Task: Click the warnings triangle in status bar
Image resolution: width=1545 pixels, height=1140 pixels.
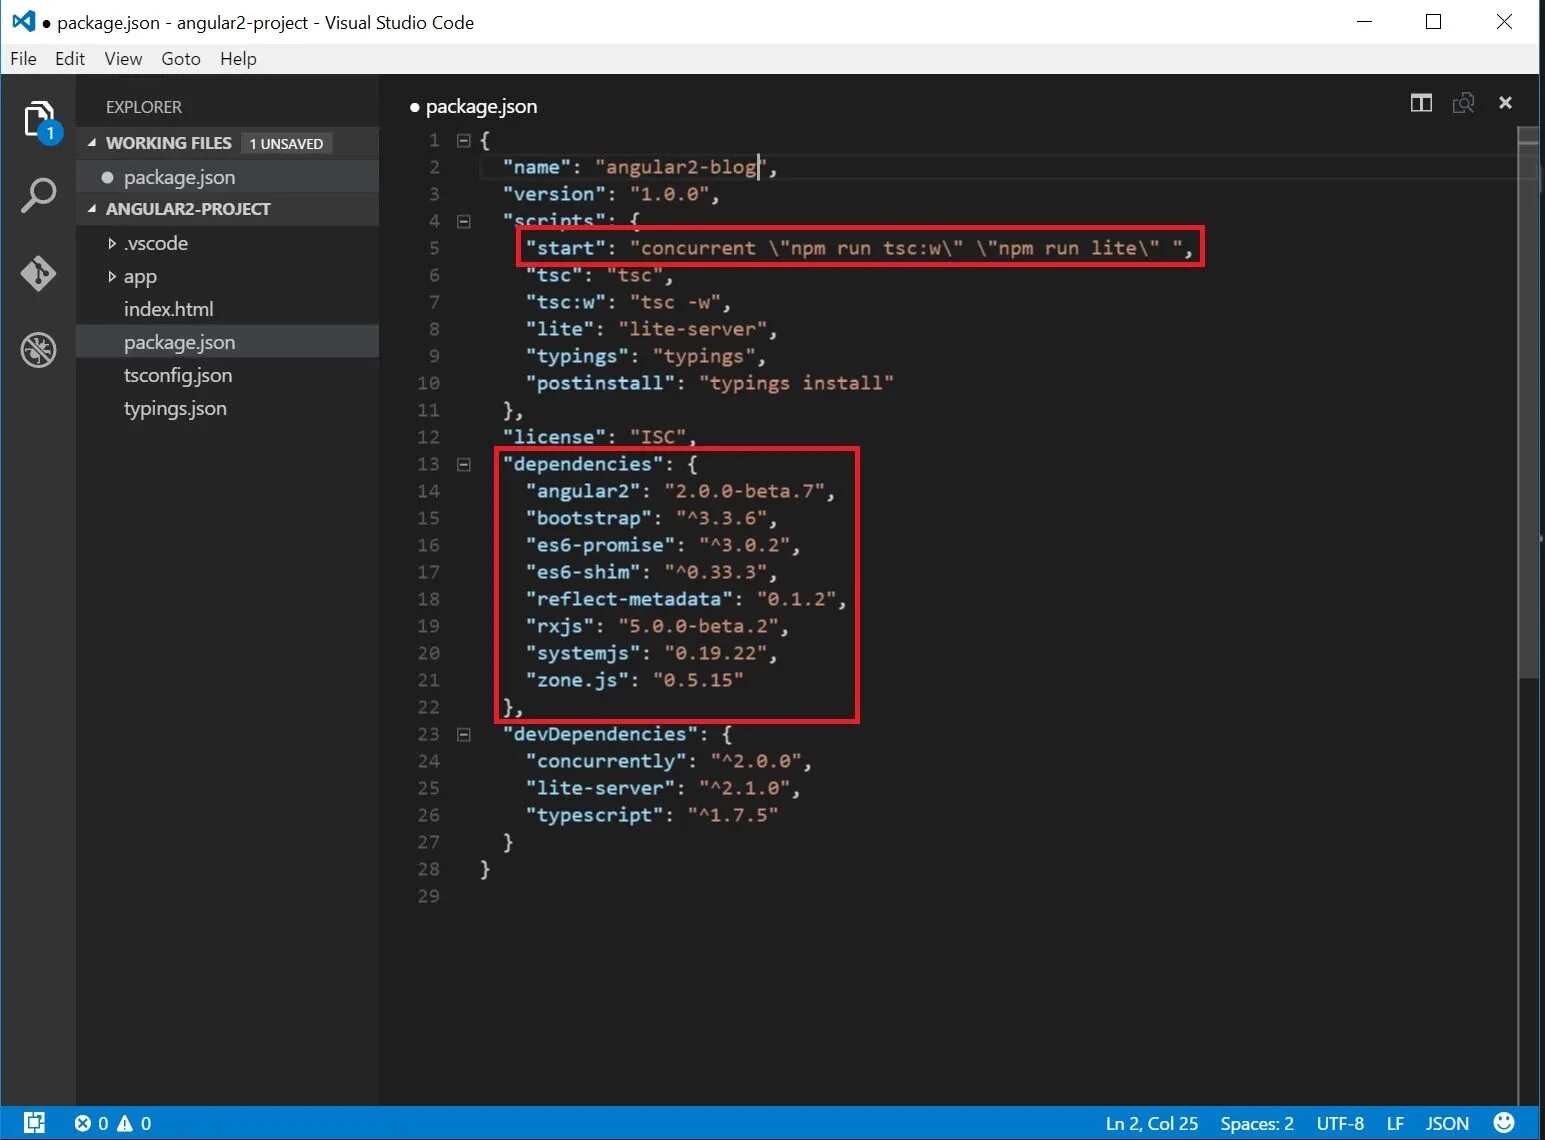Action: (125, 1123)
